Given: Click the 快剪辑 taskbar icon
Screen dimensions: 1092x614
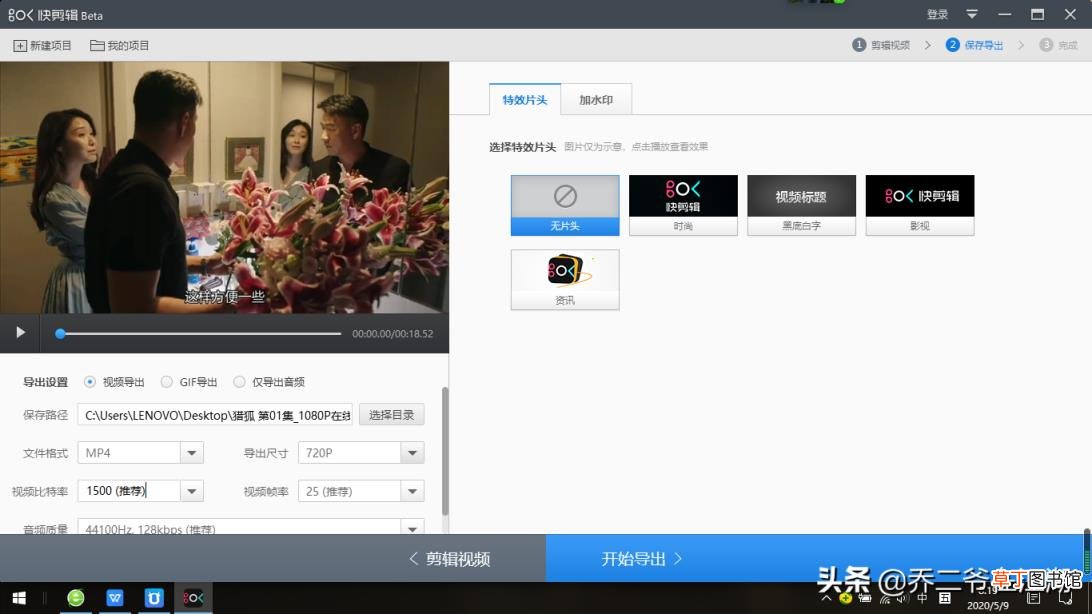Looking at the screenshot, I should click(x=193, y=597).
